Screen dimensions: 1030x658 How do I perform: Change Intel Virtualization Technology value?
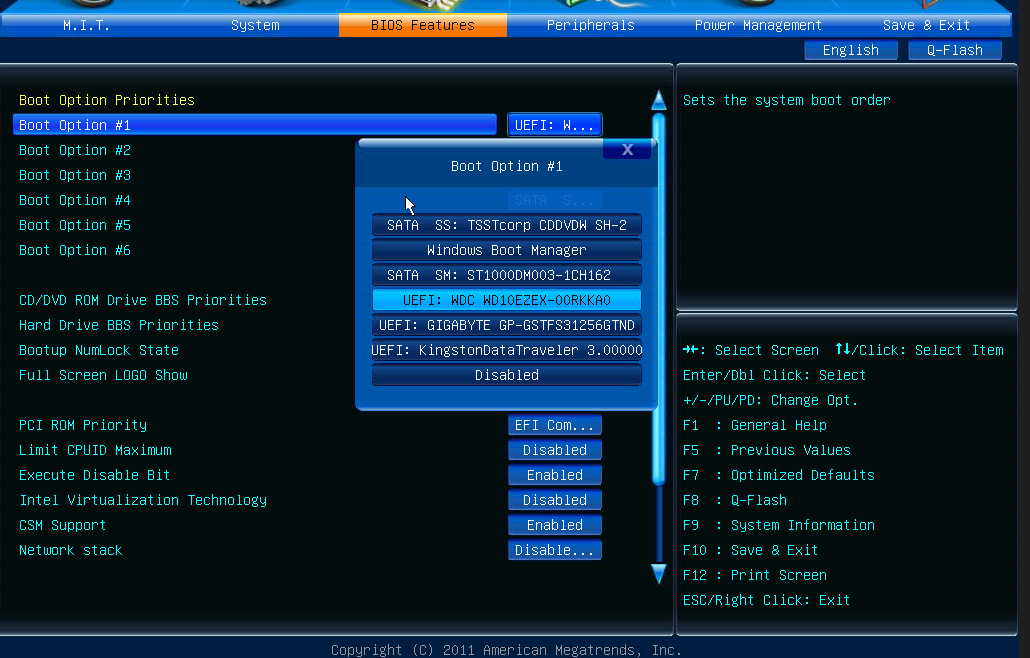[554, 500]
